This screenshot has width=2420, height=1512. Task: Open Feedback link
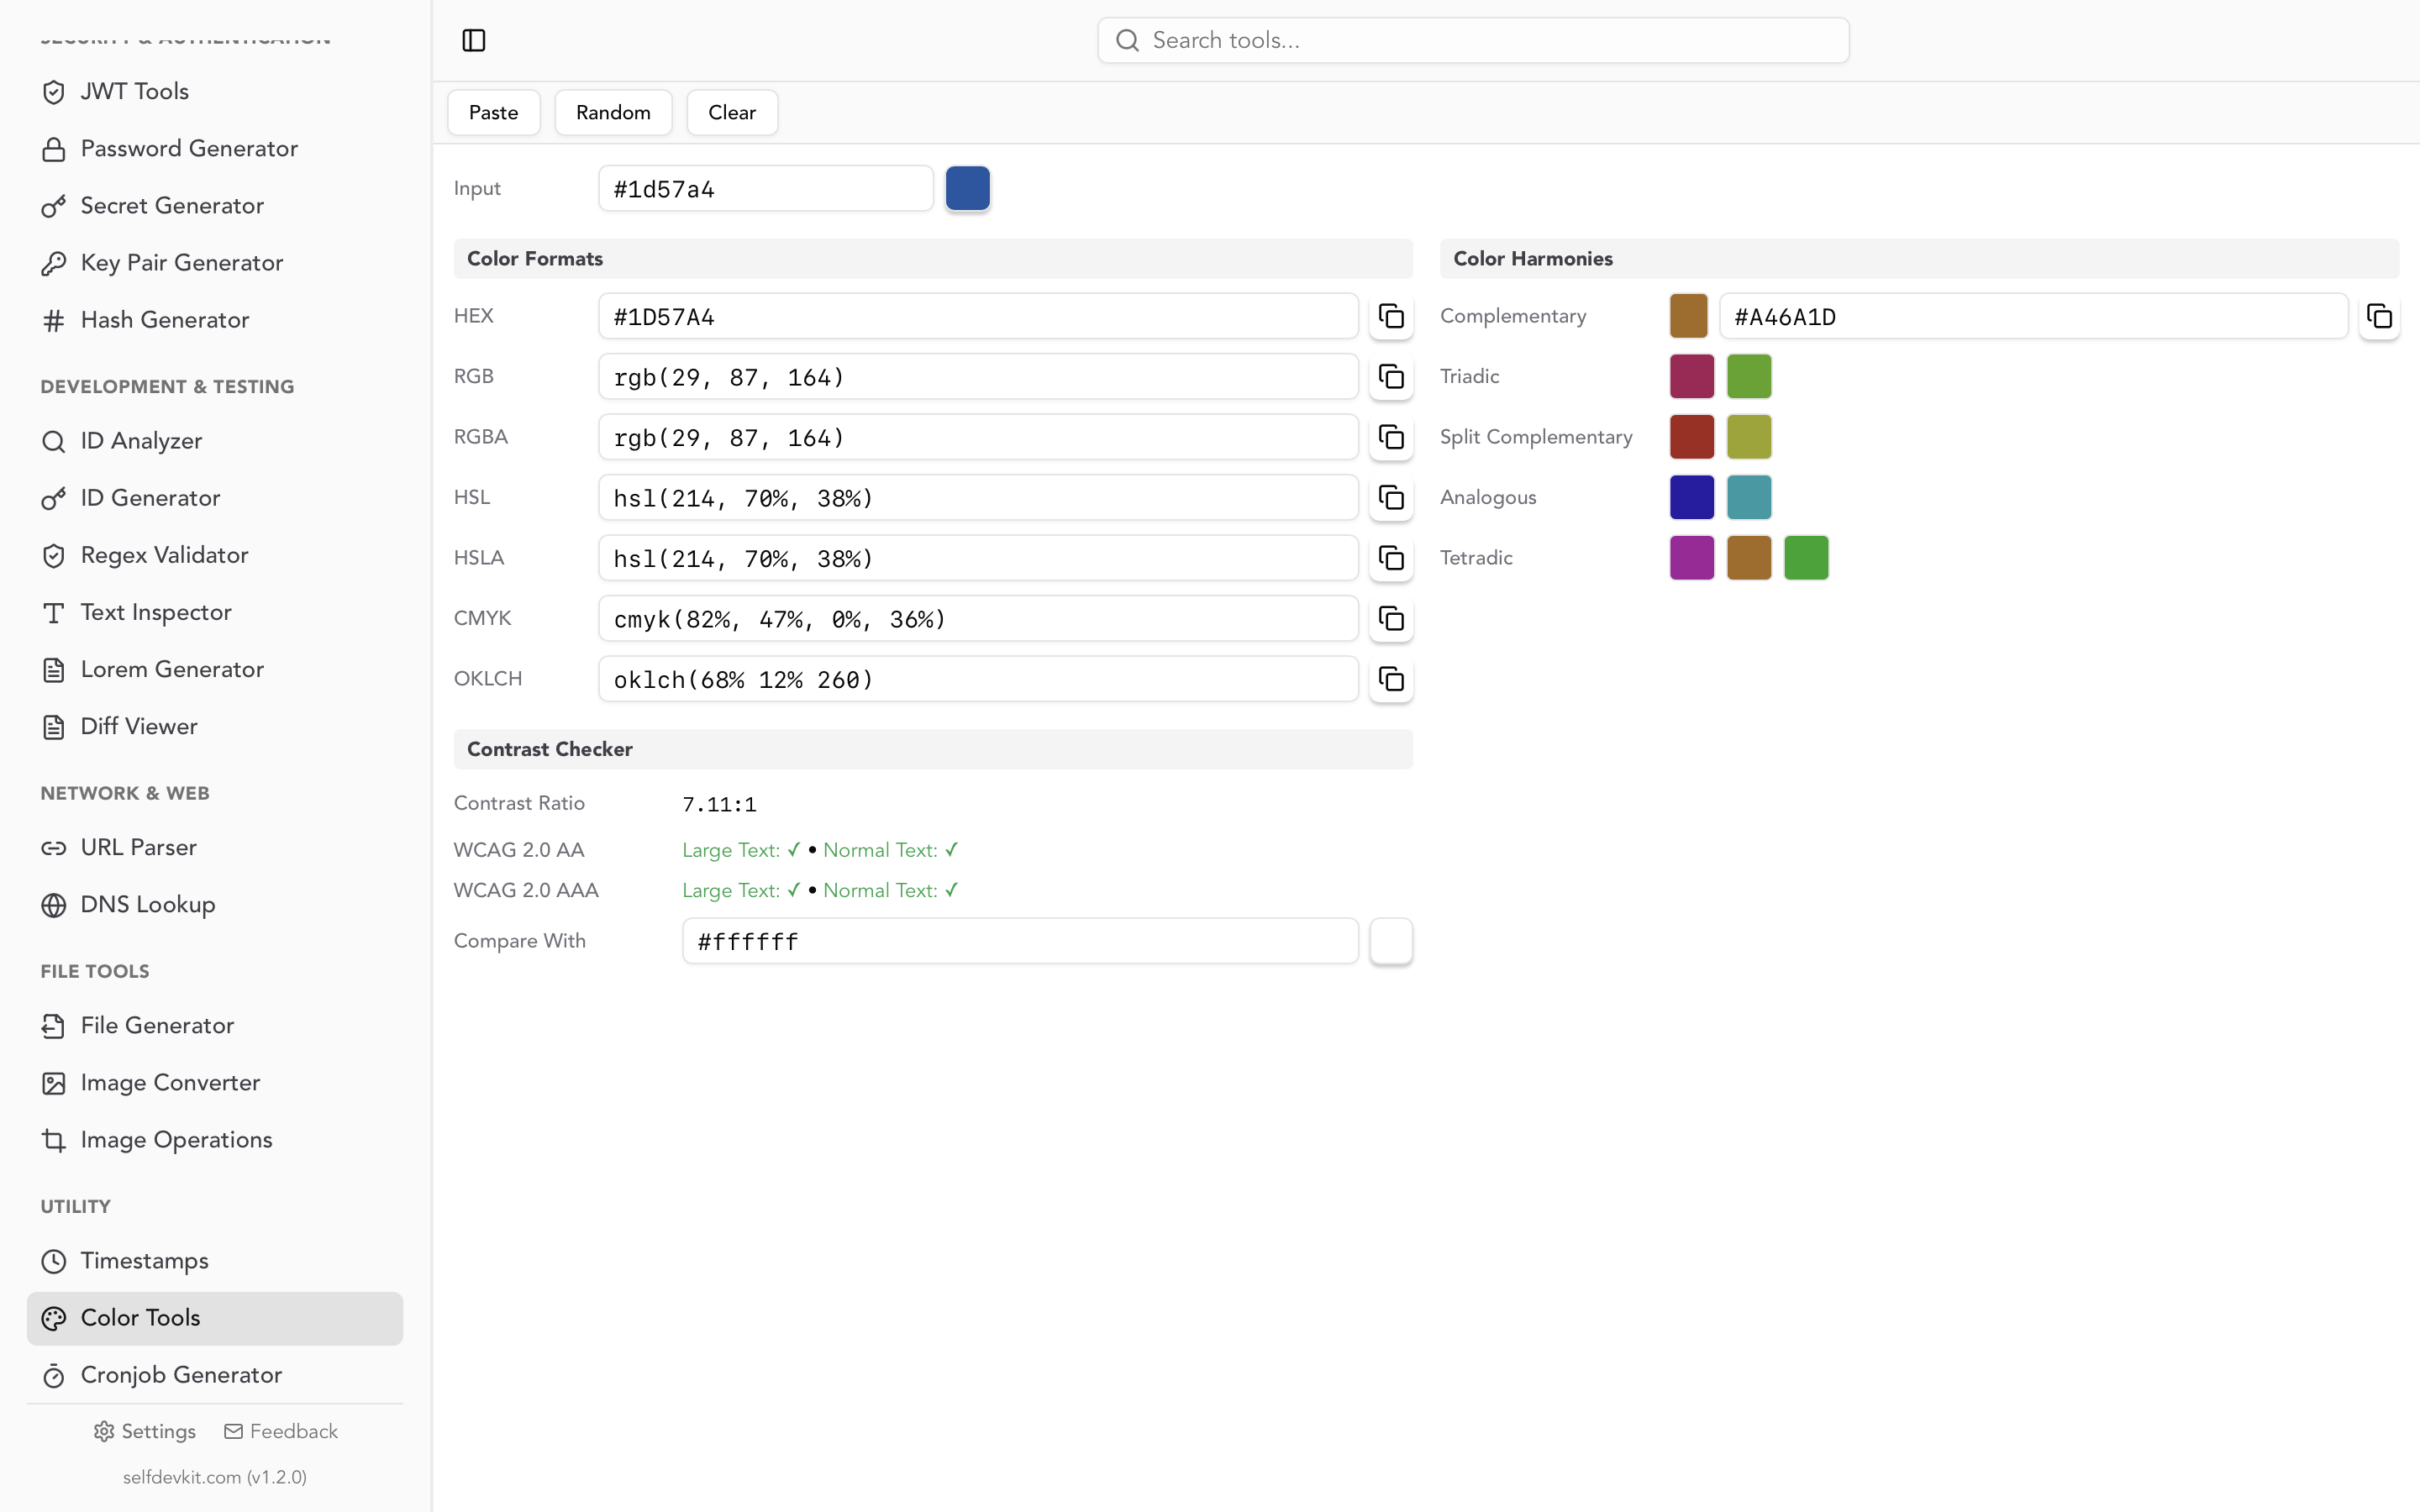[281, 1431]
